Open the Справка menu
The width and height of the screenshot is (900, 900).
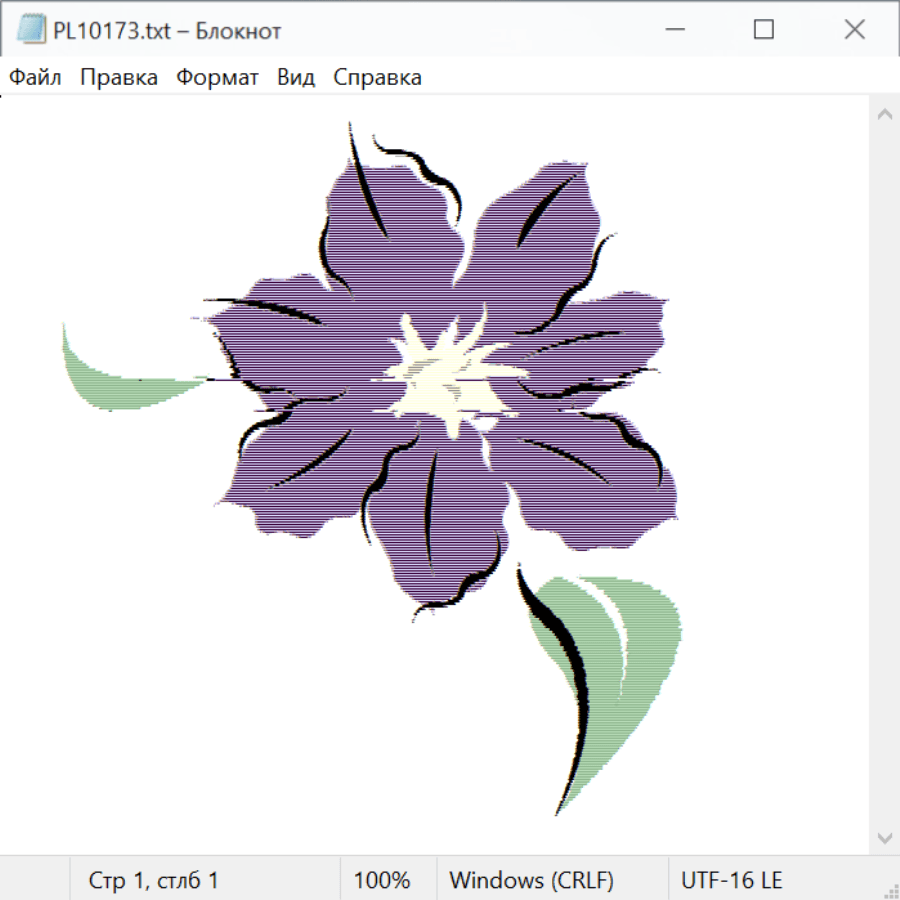tap(377, 78)
